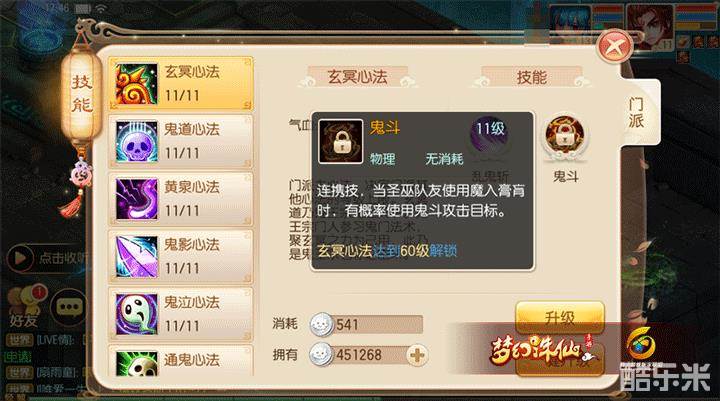Click the 消耗 541 silver cost field
720x401 pixels.
click(366, 324)
